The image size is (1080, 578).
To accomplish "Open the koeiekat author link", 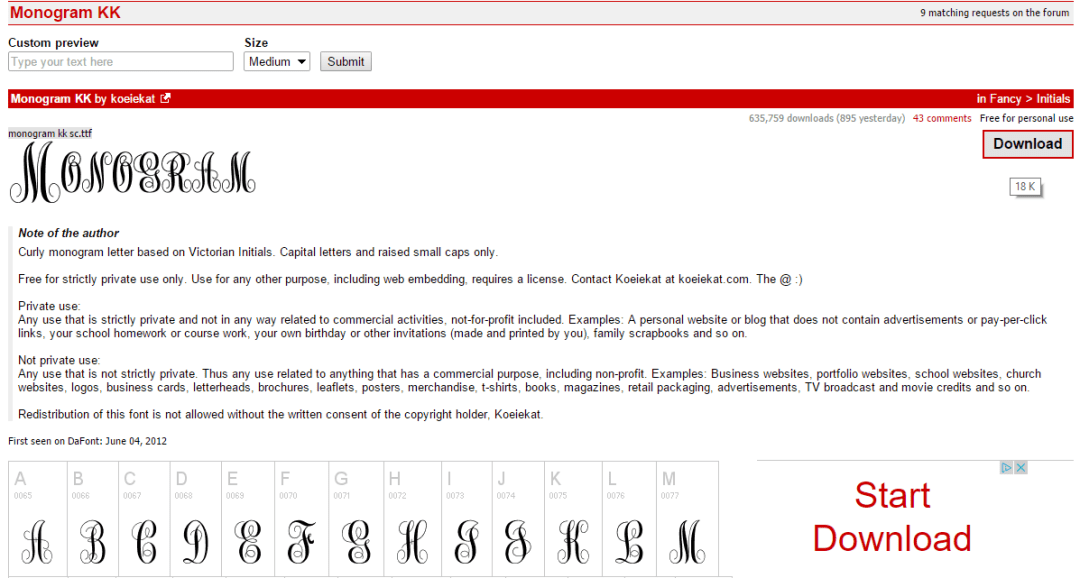I will pos(133,99).
